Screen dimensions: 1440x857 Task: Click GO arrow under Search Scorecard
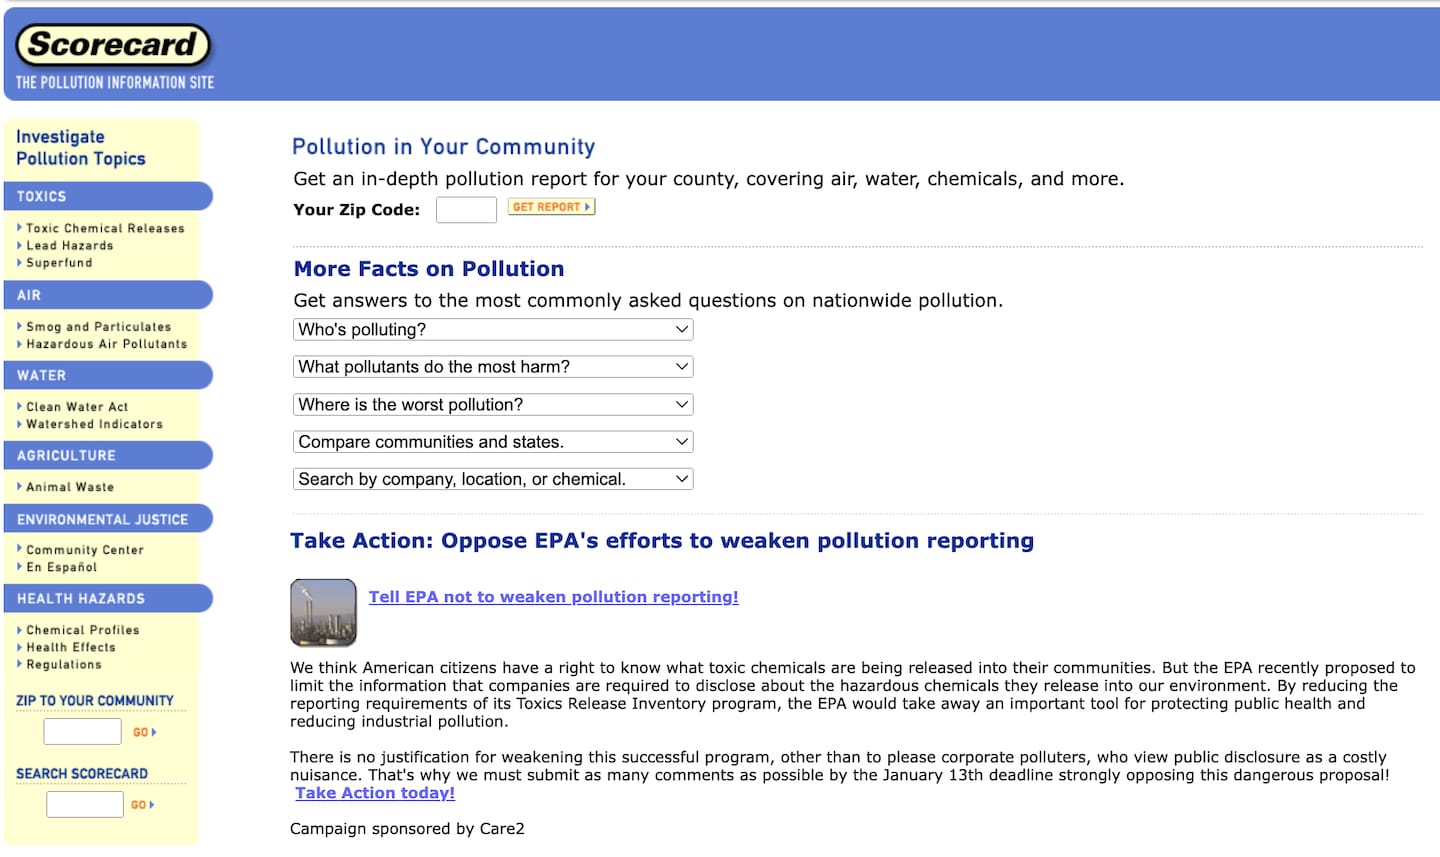[x=143, y=805]
